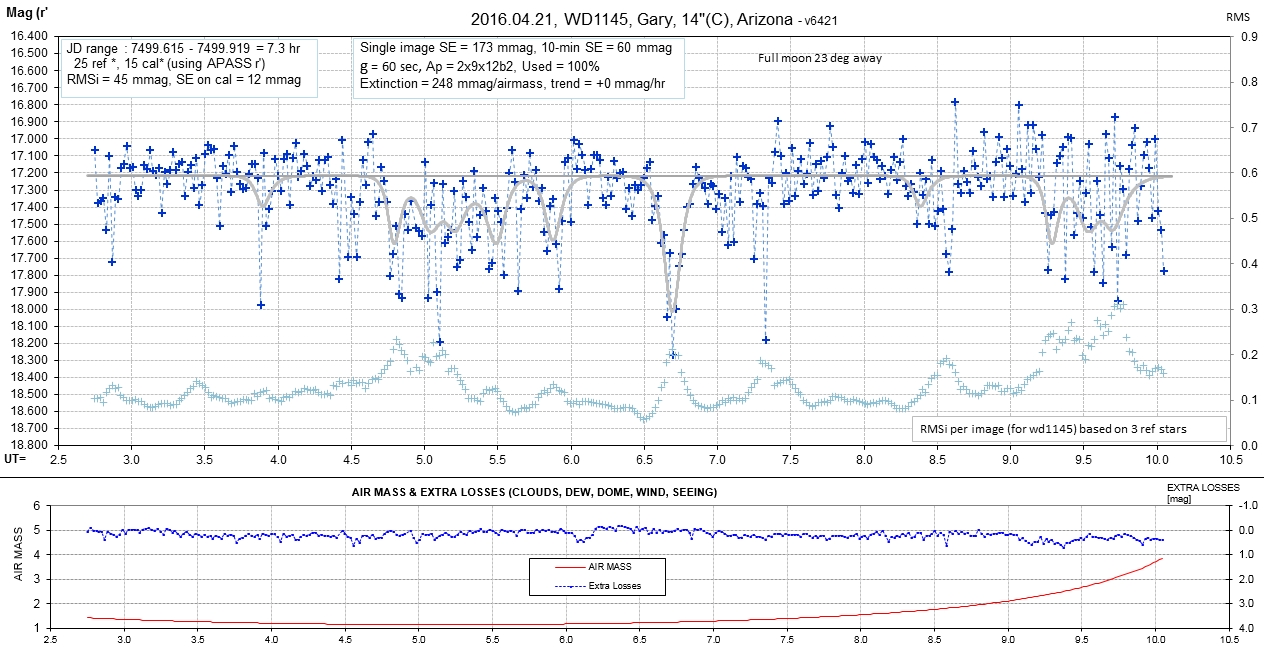
Task: Click the 4.5 tick on the upper chart's UT axis
Action: click(351, 459)
